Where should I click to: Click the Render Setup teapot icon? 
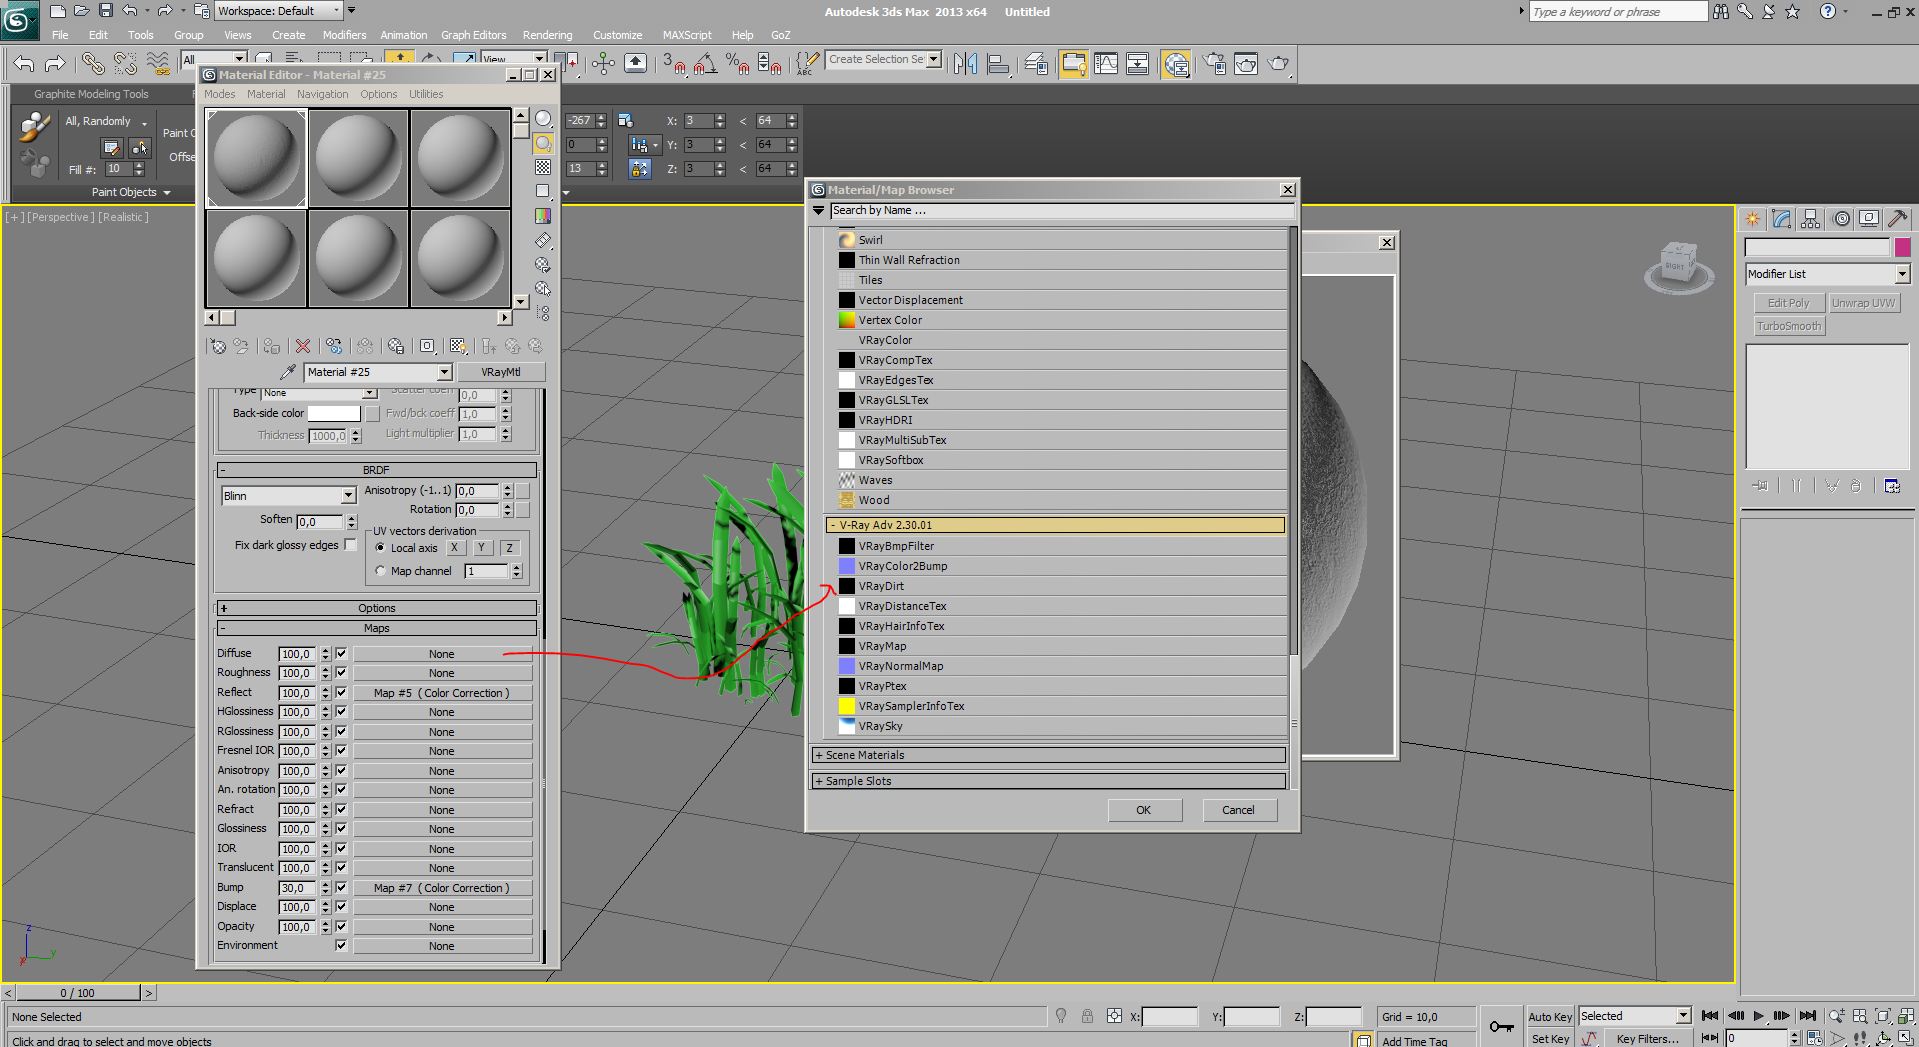pyautogui.click(x=1214, y=64)
